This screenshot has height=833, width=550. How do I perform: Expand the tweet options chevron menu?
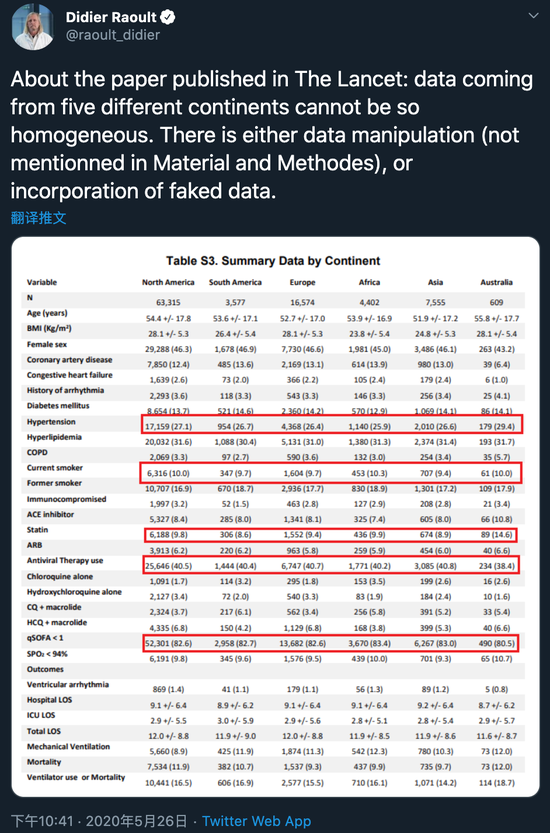(533, 16)
